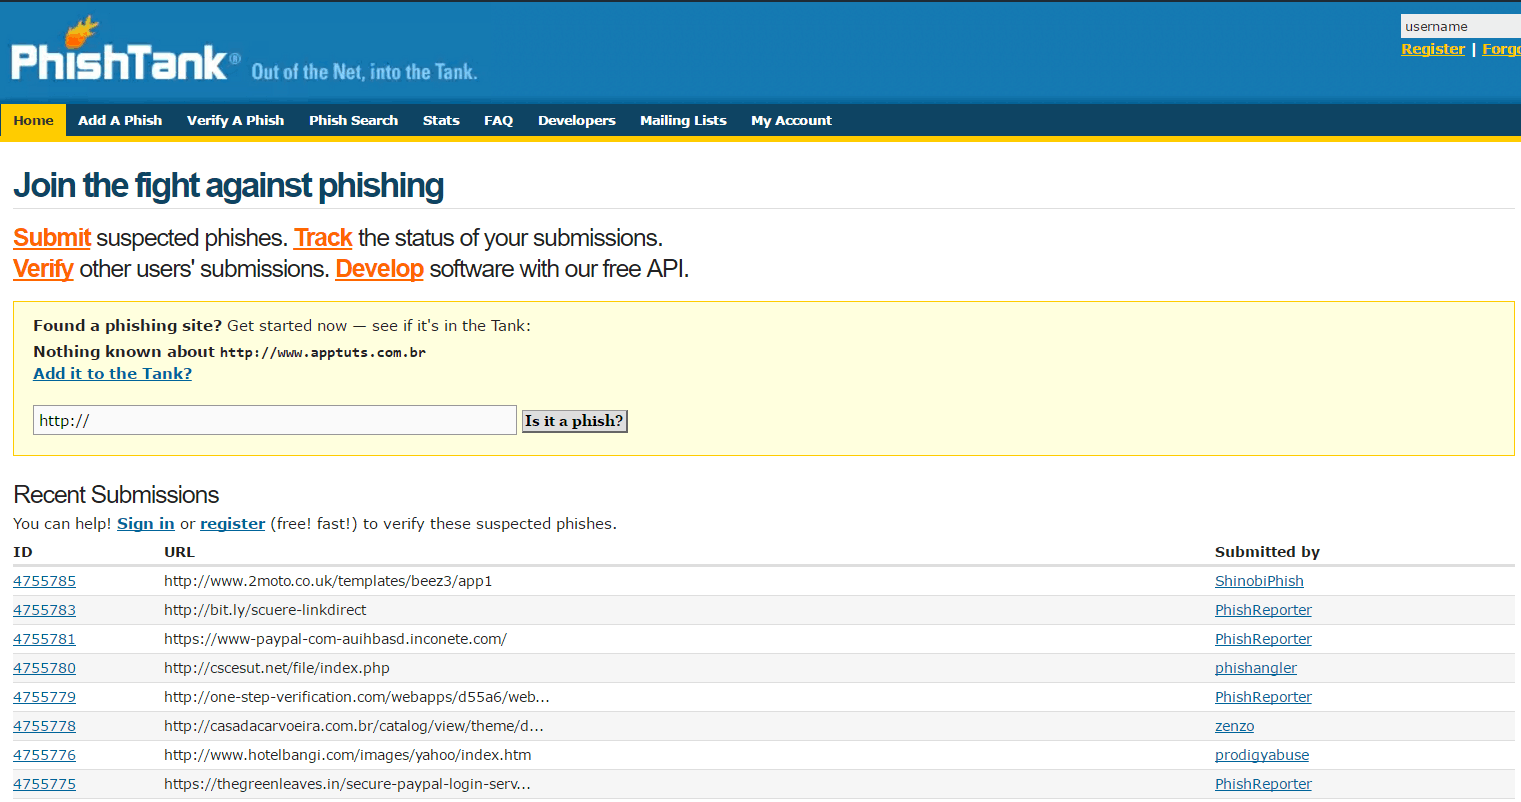The width and height of the screenshot is (1521, 802).
Task: Open submission ID 4755781
Action: pos(44,639)
